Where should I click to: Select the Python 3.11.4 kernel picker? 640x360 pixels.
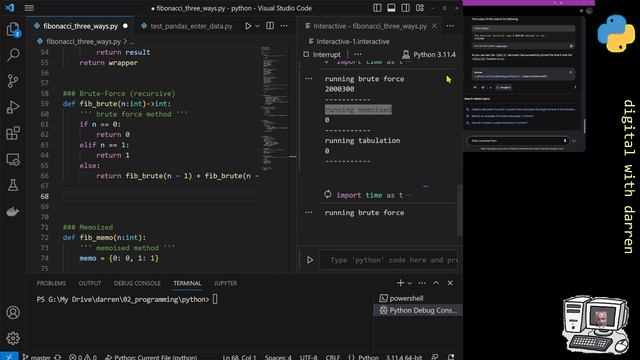pos(429,54)
